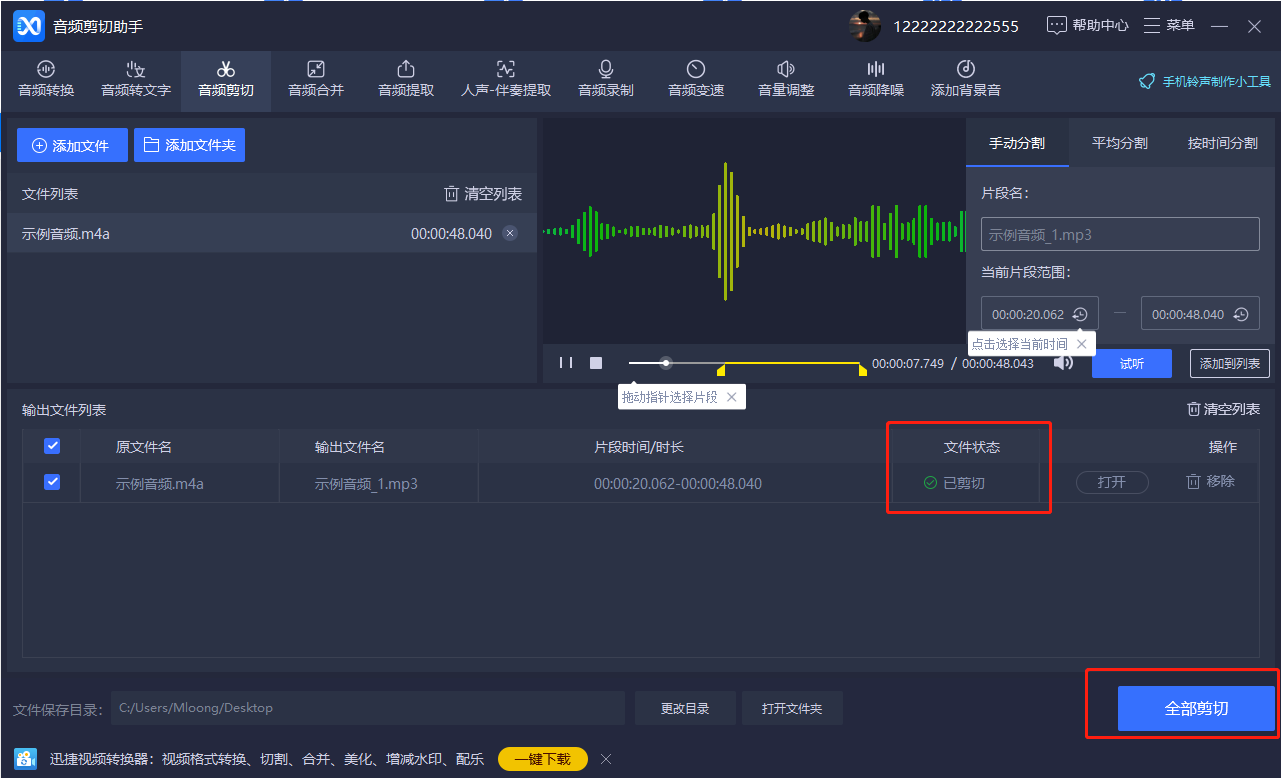Image resolution: width=1281 pixels, height=778 pixels.
Task: Select the 音频剪切 scissors tool
Action: pyautogui.click(x=226, y=79)
